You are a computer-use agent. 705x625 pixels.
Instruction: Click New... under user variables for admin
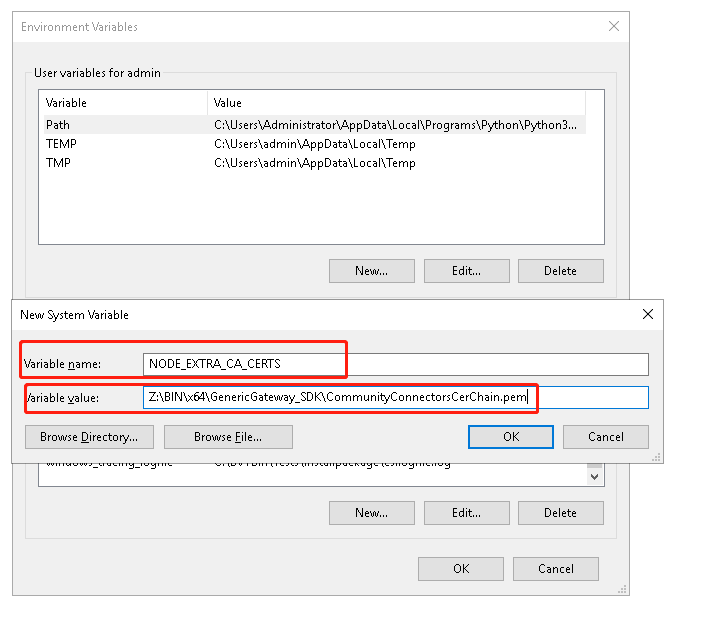371,271
